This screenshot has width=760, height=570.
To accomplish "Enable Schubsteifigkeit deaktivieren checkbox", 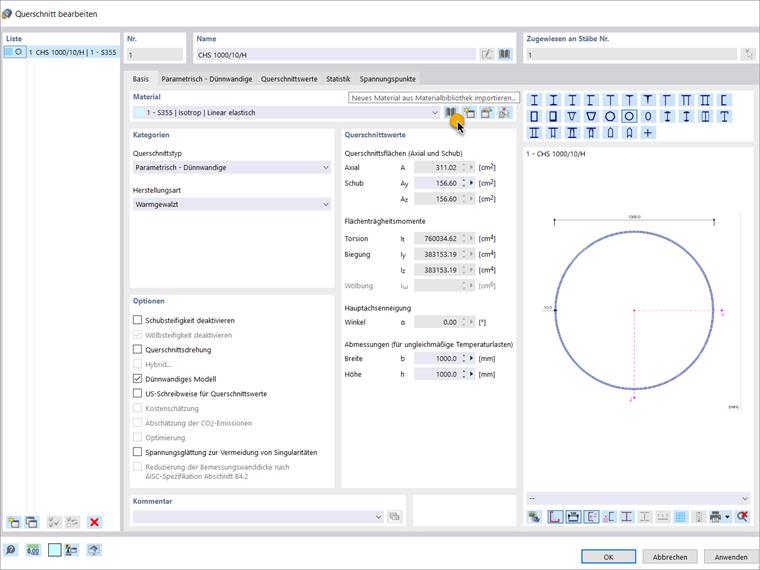I will tap(138, 320).
